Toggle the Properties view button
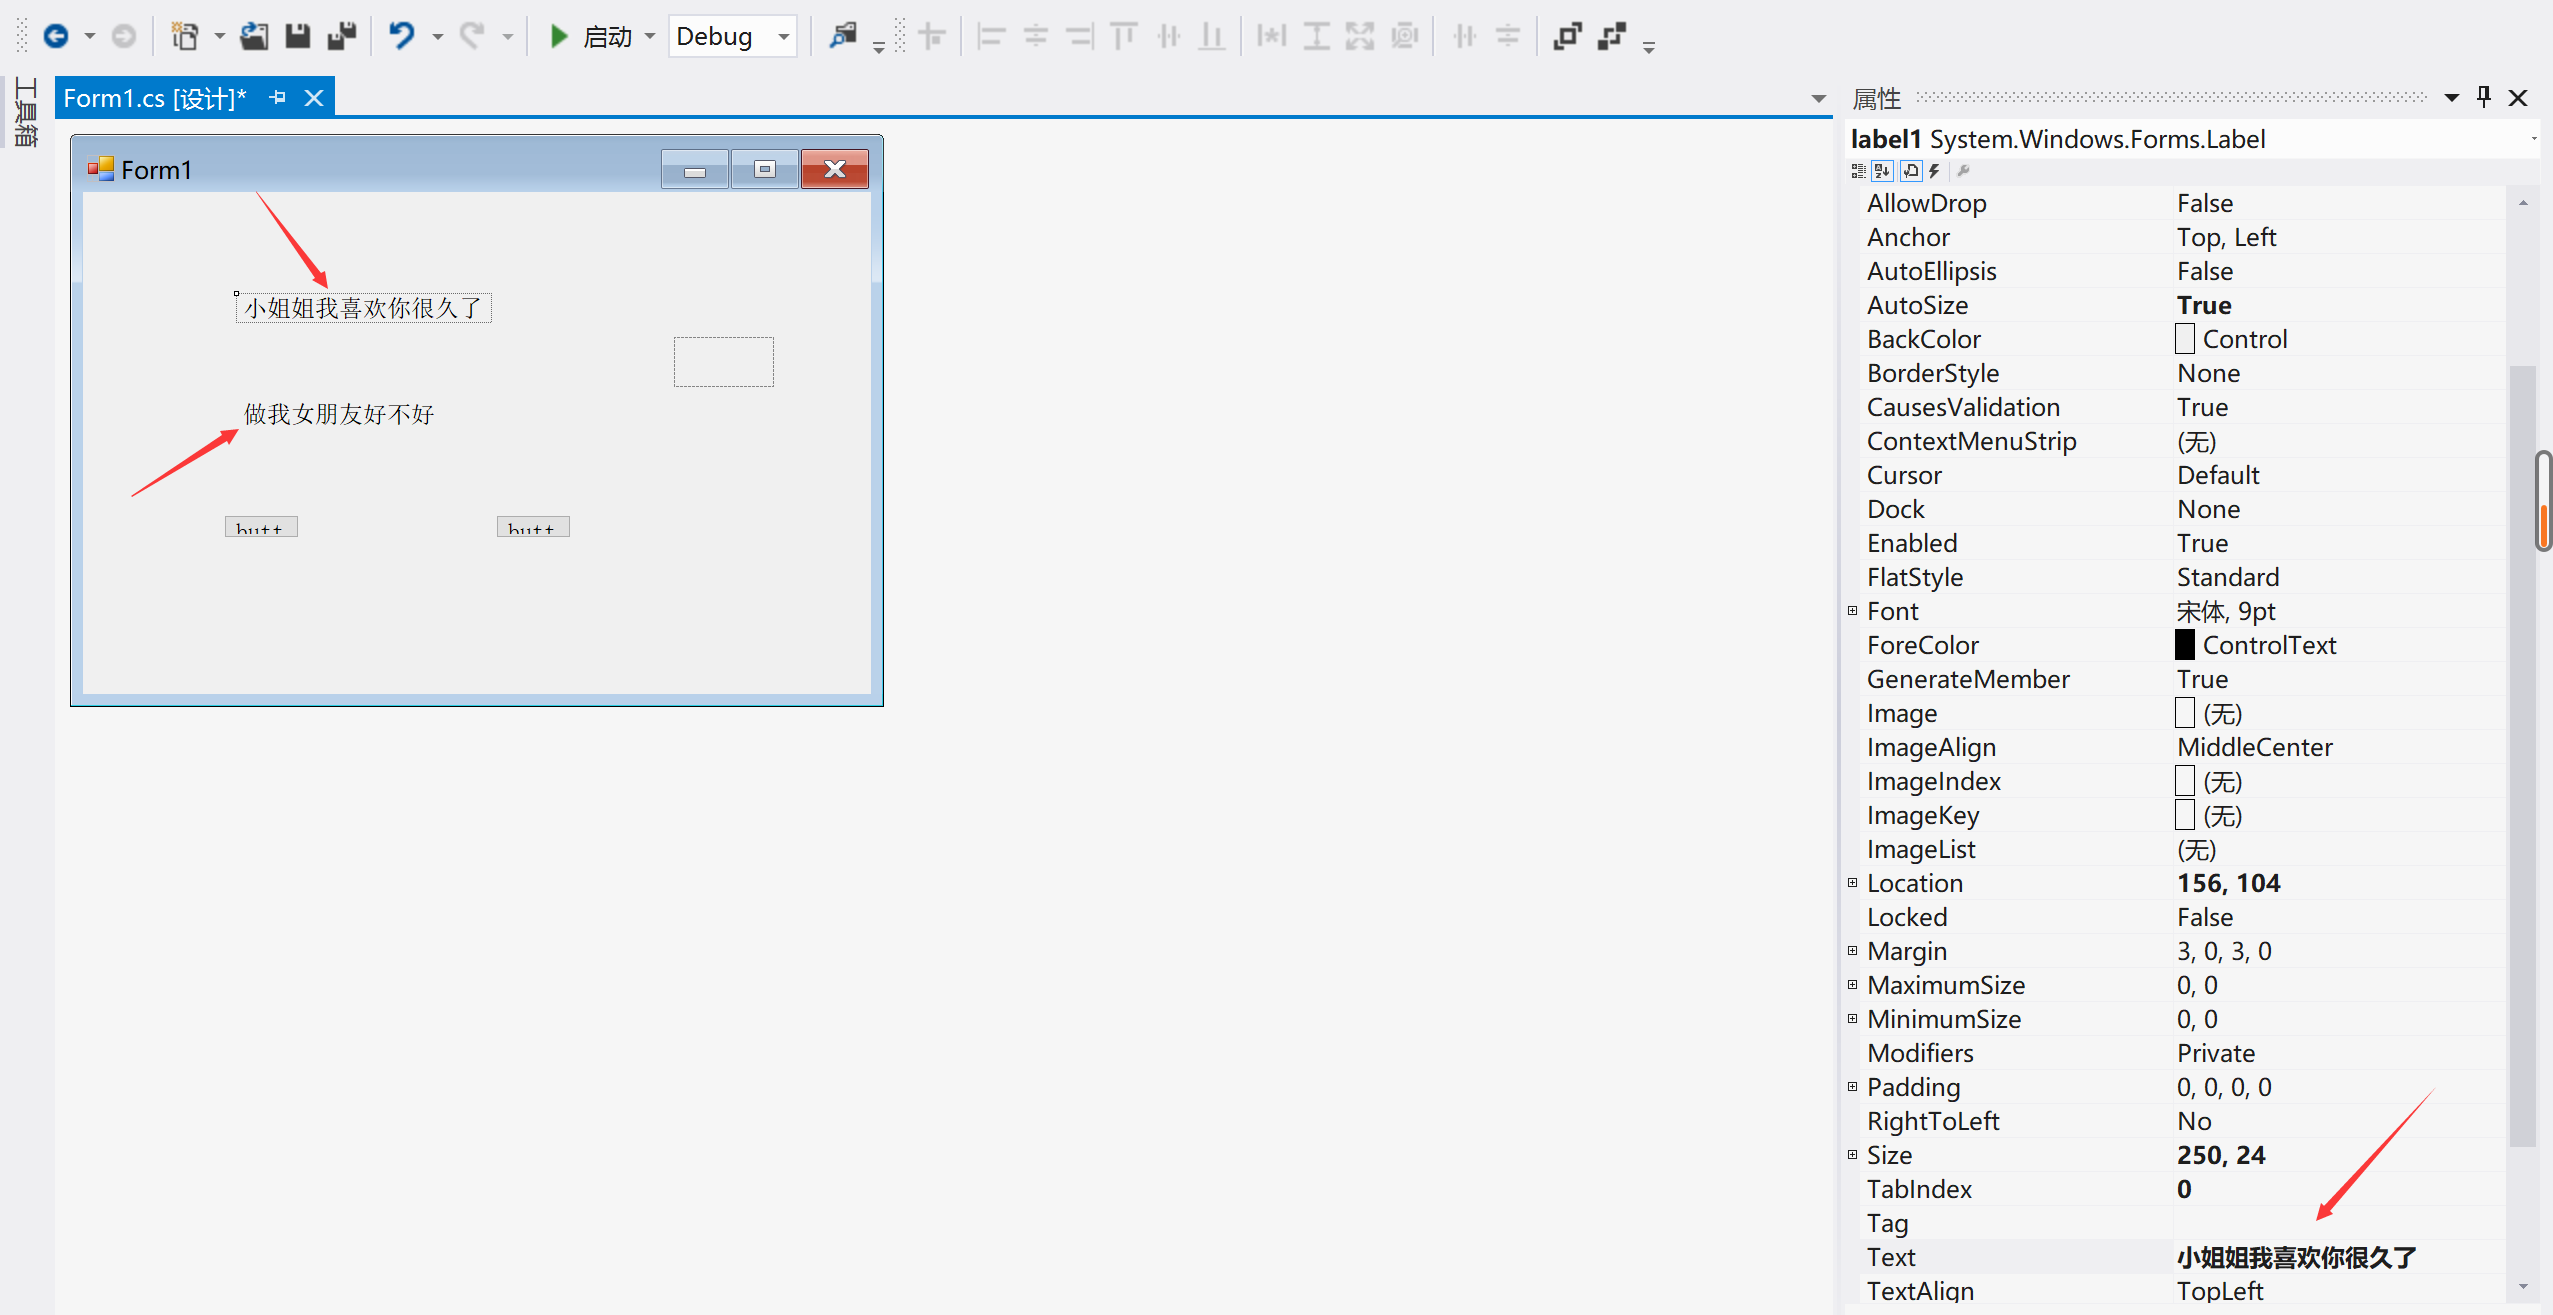 click(1910, 171)
